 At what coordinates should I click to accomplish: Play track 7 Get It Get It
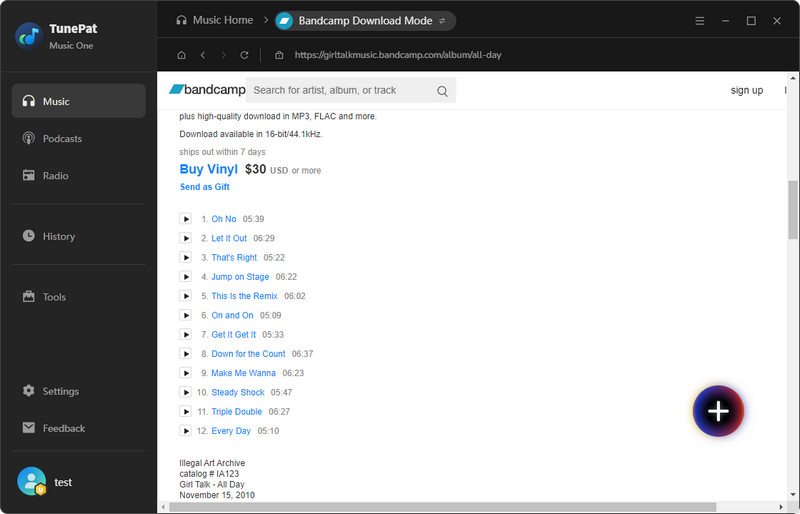tap(185, 335)
